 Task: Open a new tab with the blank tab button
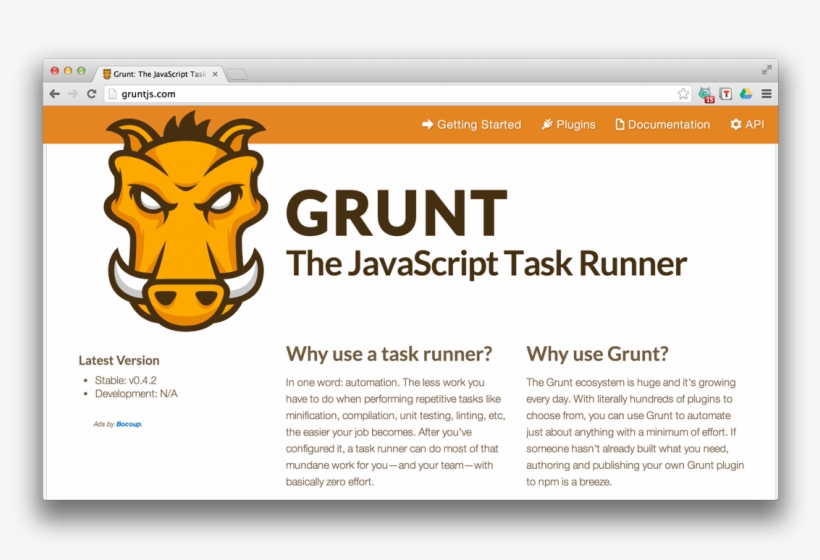[237, 74]
